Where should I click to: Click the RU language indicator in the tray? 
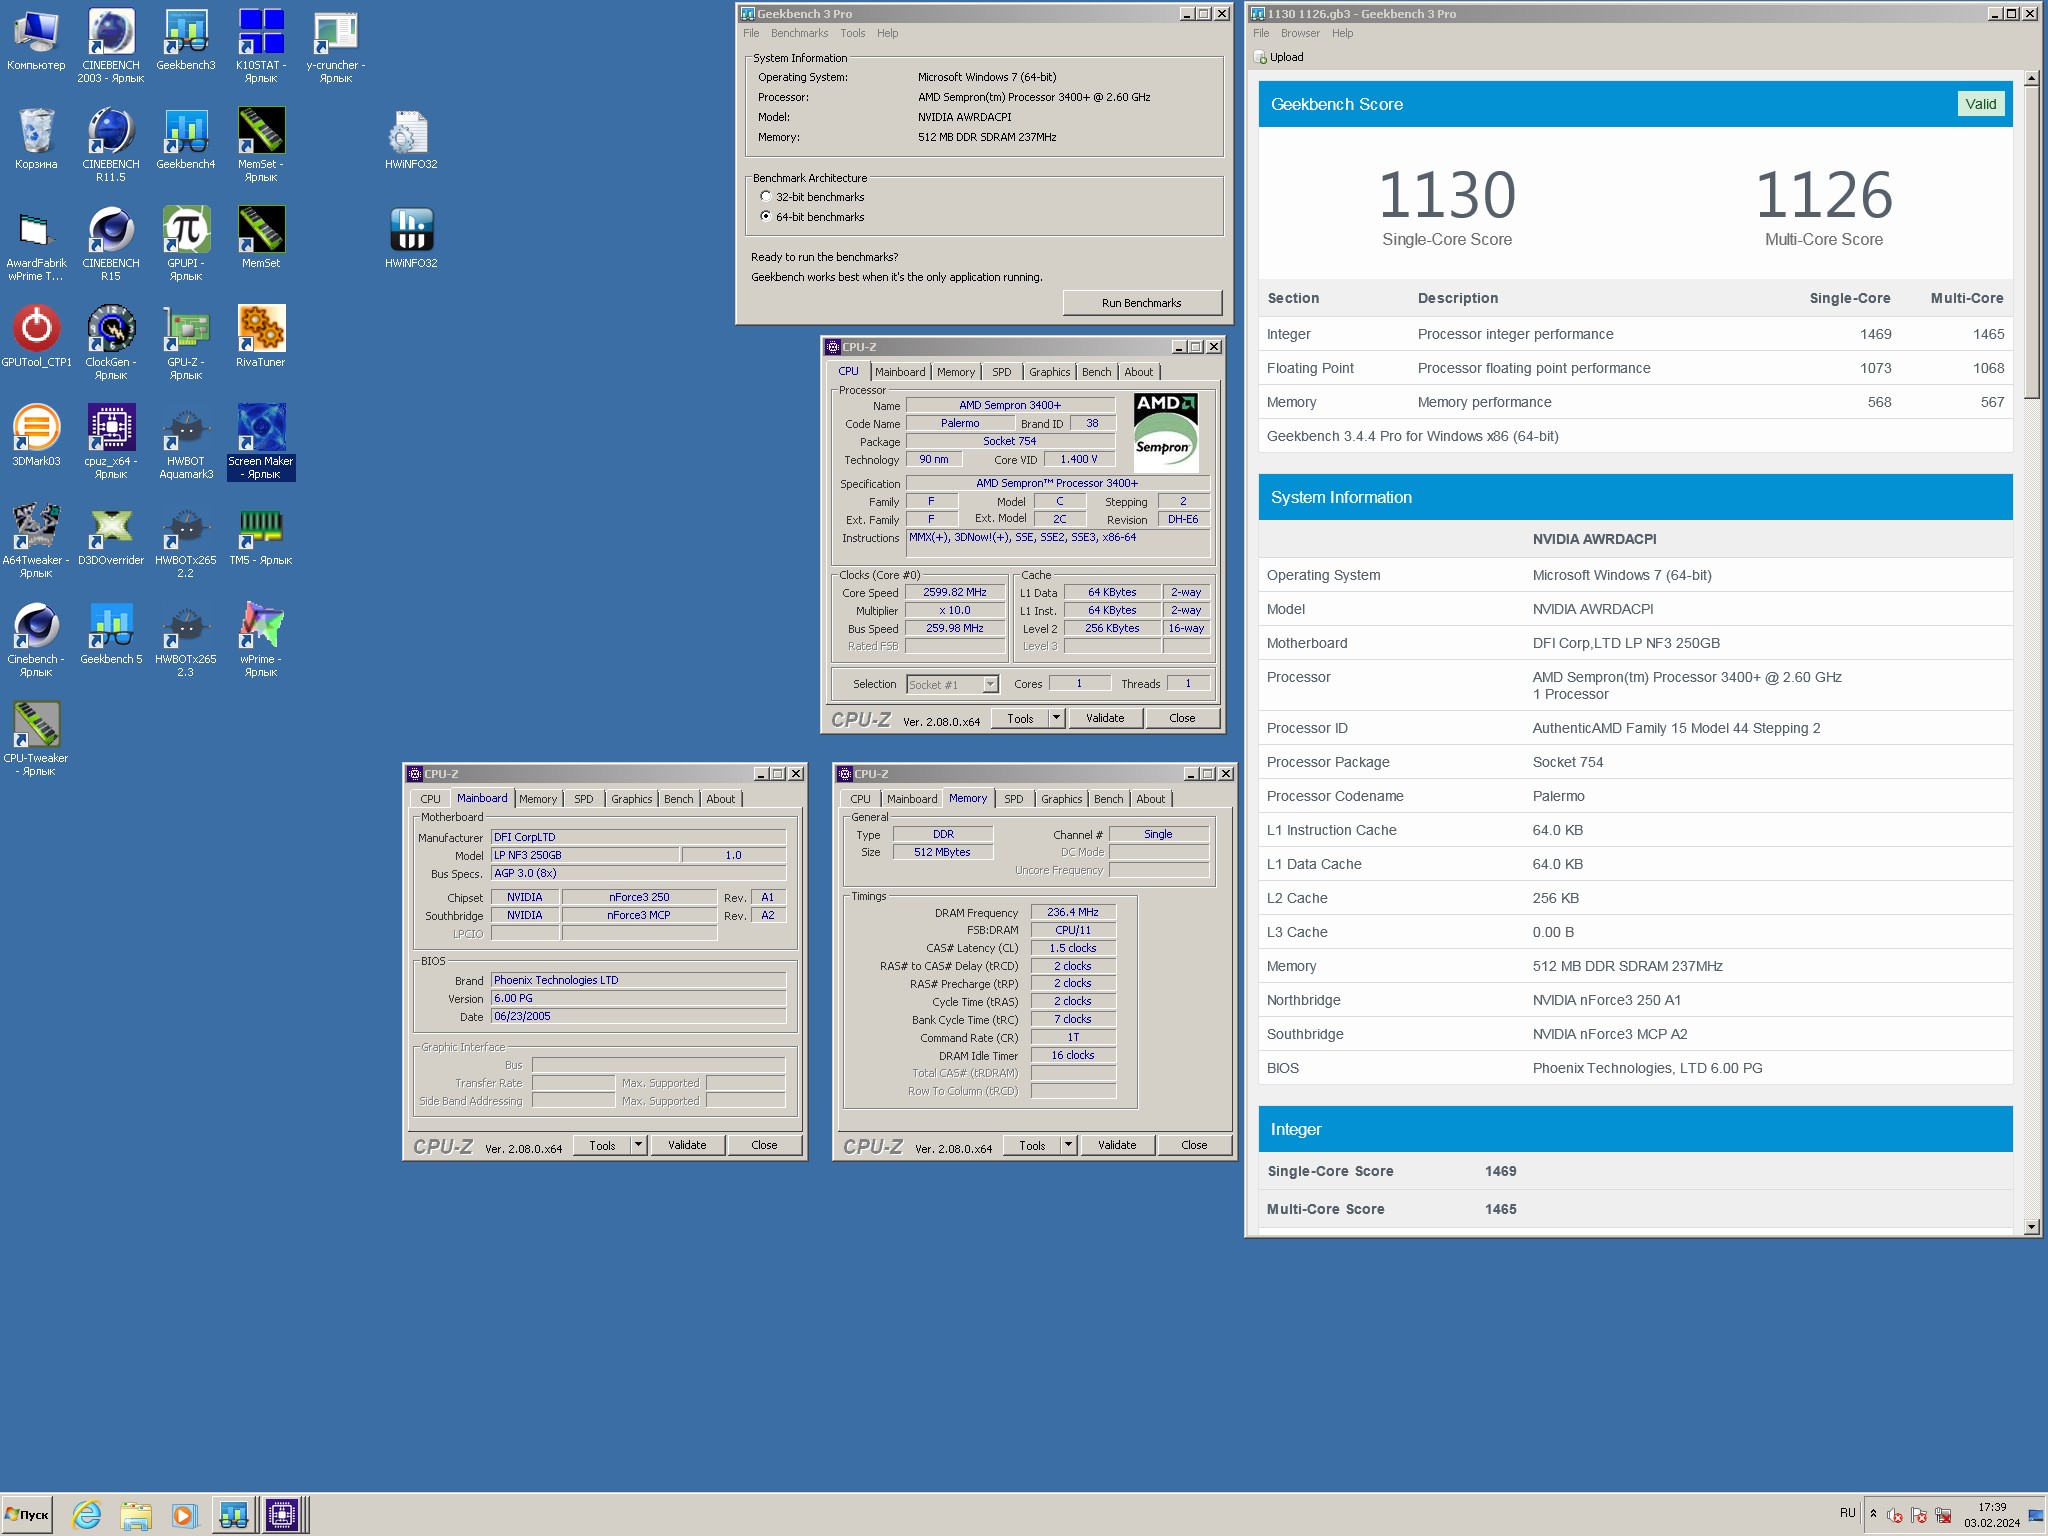click(1847, 1513)
